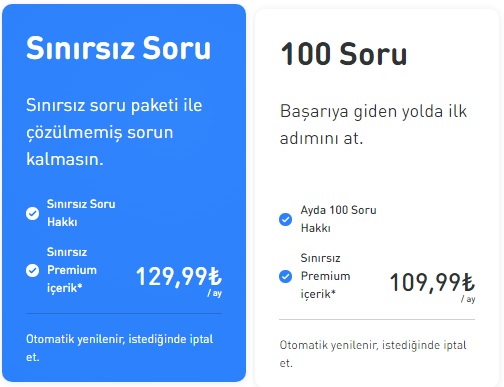Click the text 'Başarıya giden yolda ilk adımını at'
Image resolution: width=504 pixels, height=387 pixels.
[x=373, y=125]
